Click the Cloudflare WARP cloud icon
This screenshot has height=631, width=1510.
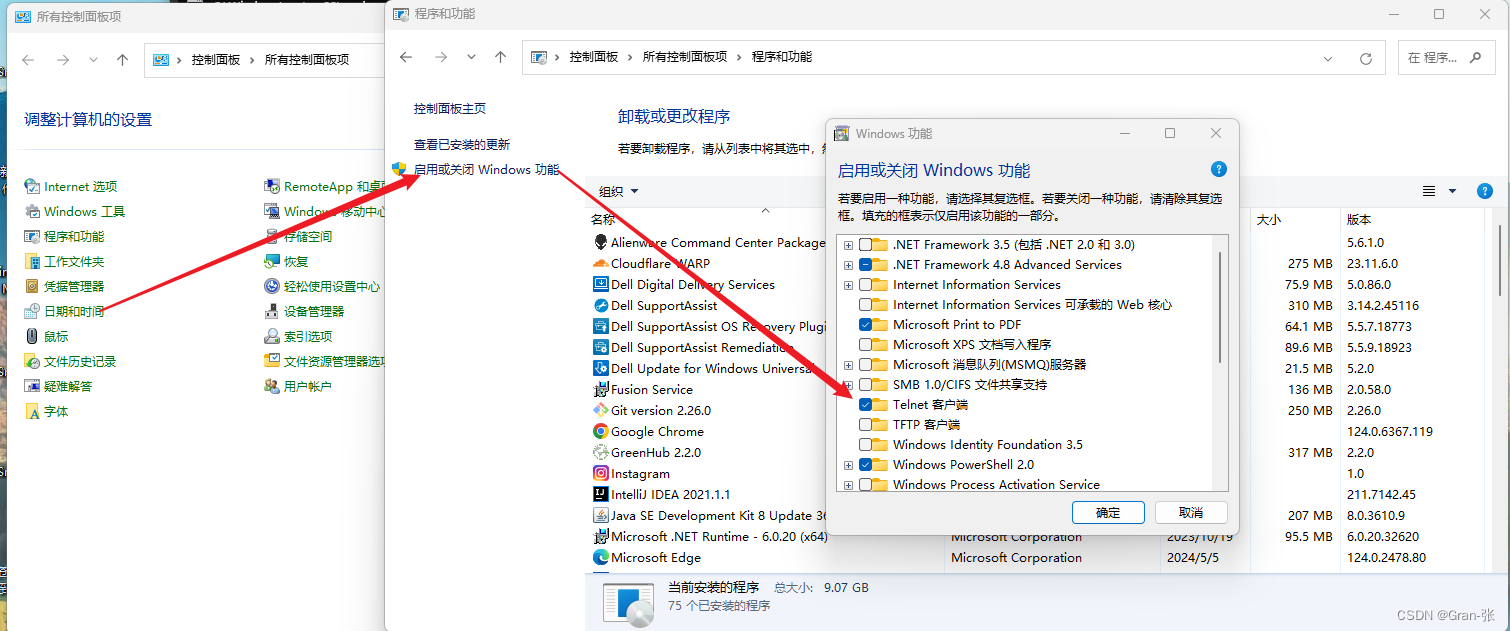(x=601, y=263)
